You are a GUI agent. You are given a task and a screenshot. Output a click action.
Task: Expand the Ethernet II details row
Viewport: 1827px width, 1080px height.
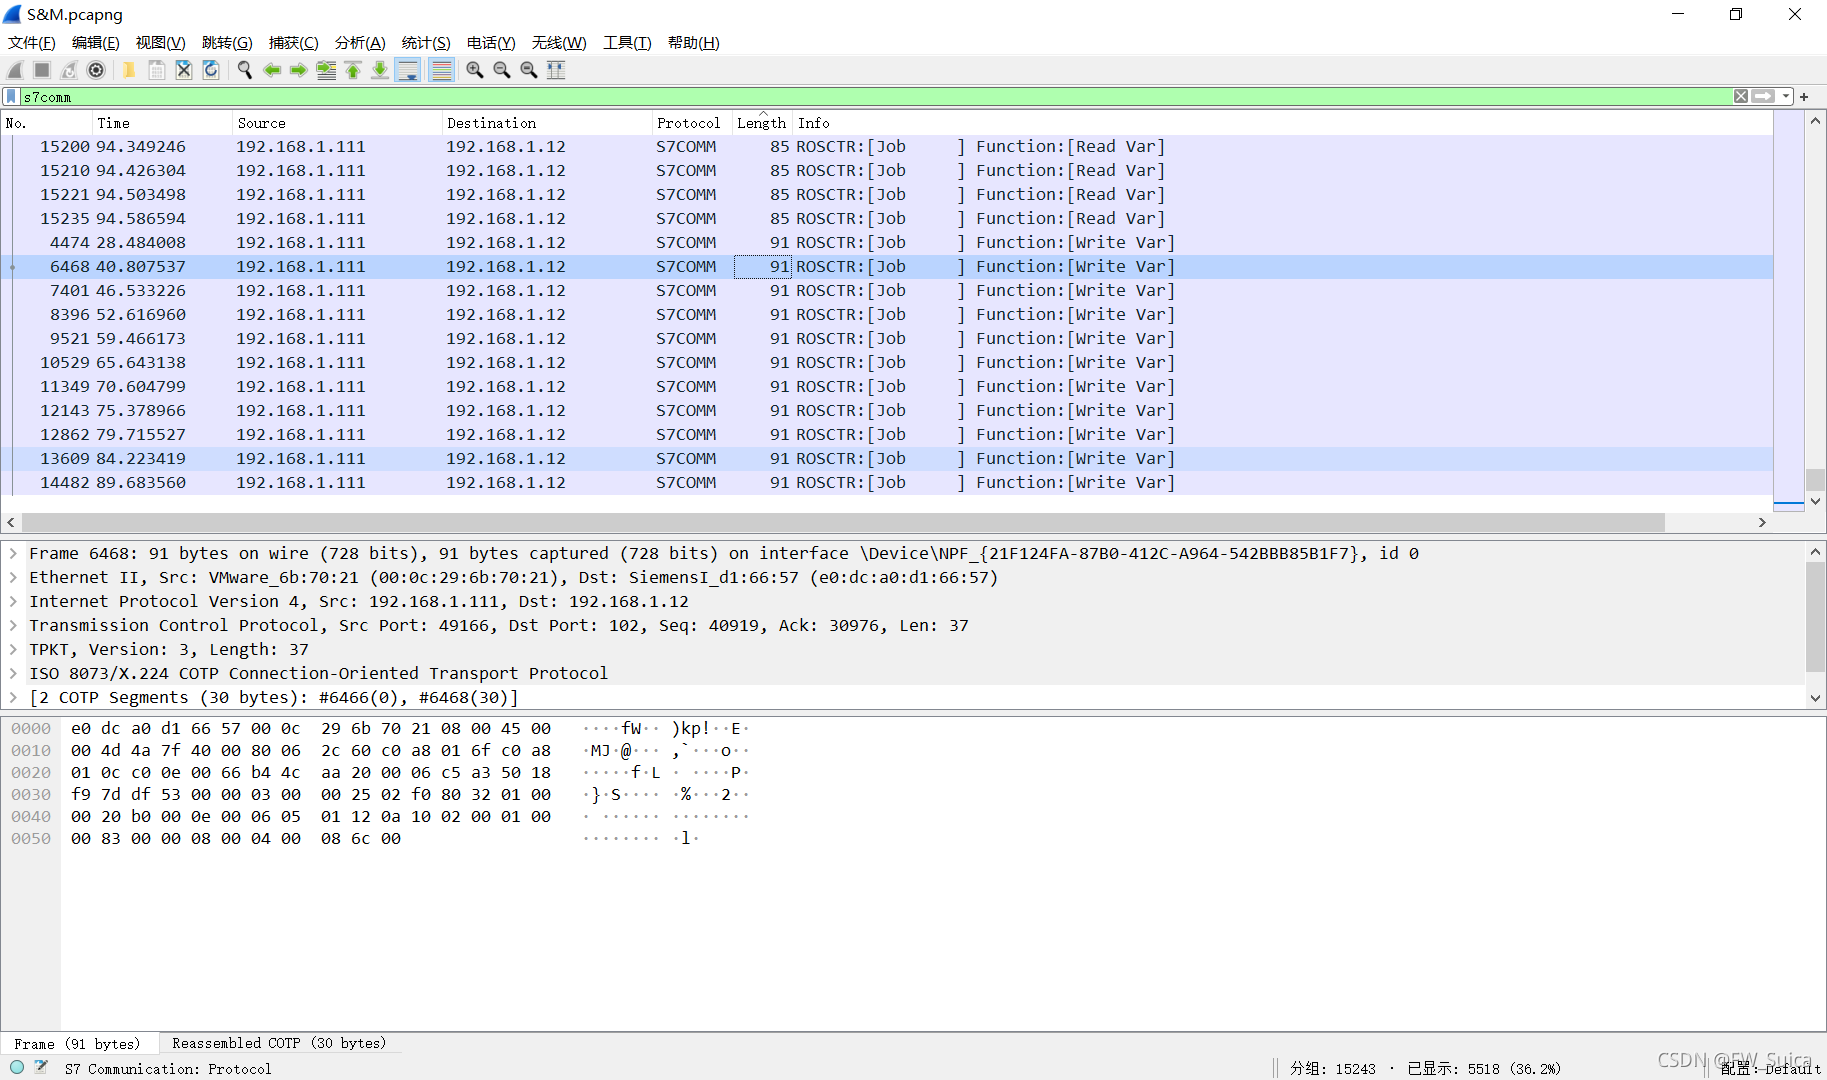[x=13, y=577]
